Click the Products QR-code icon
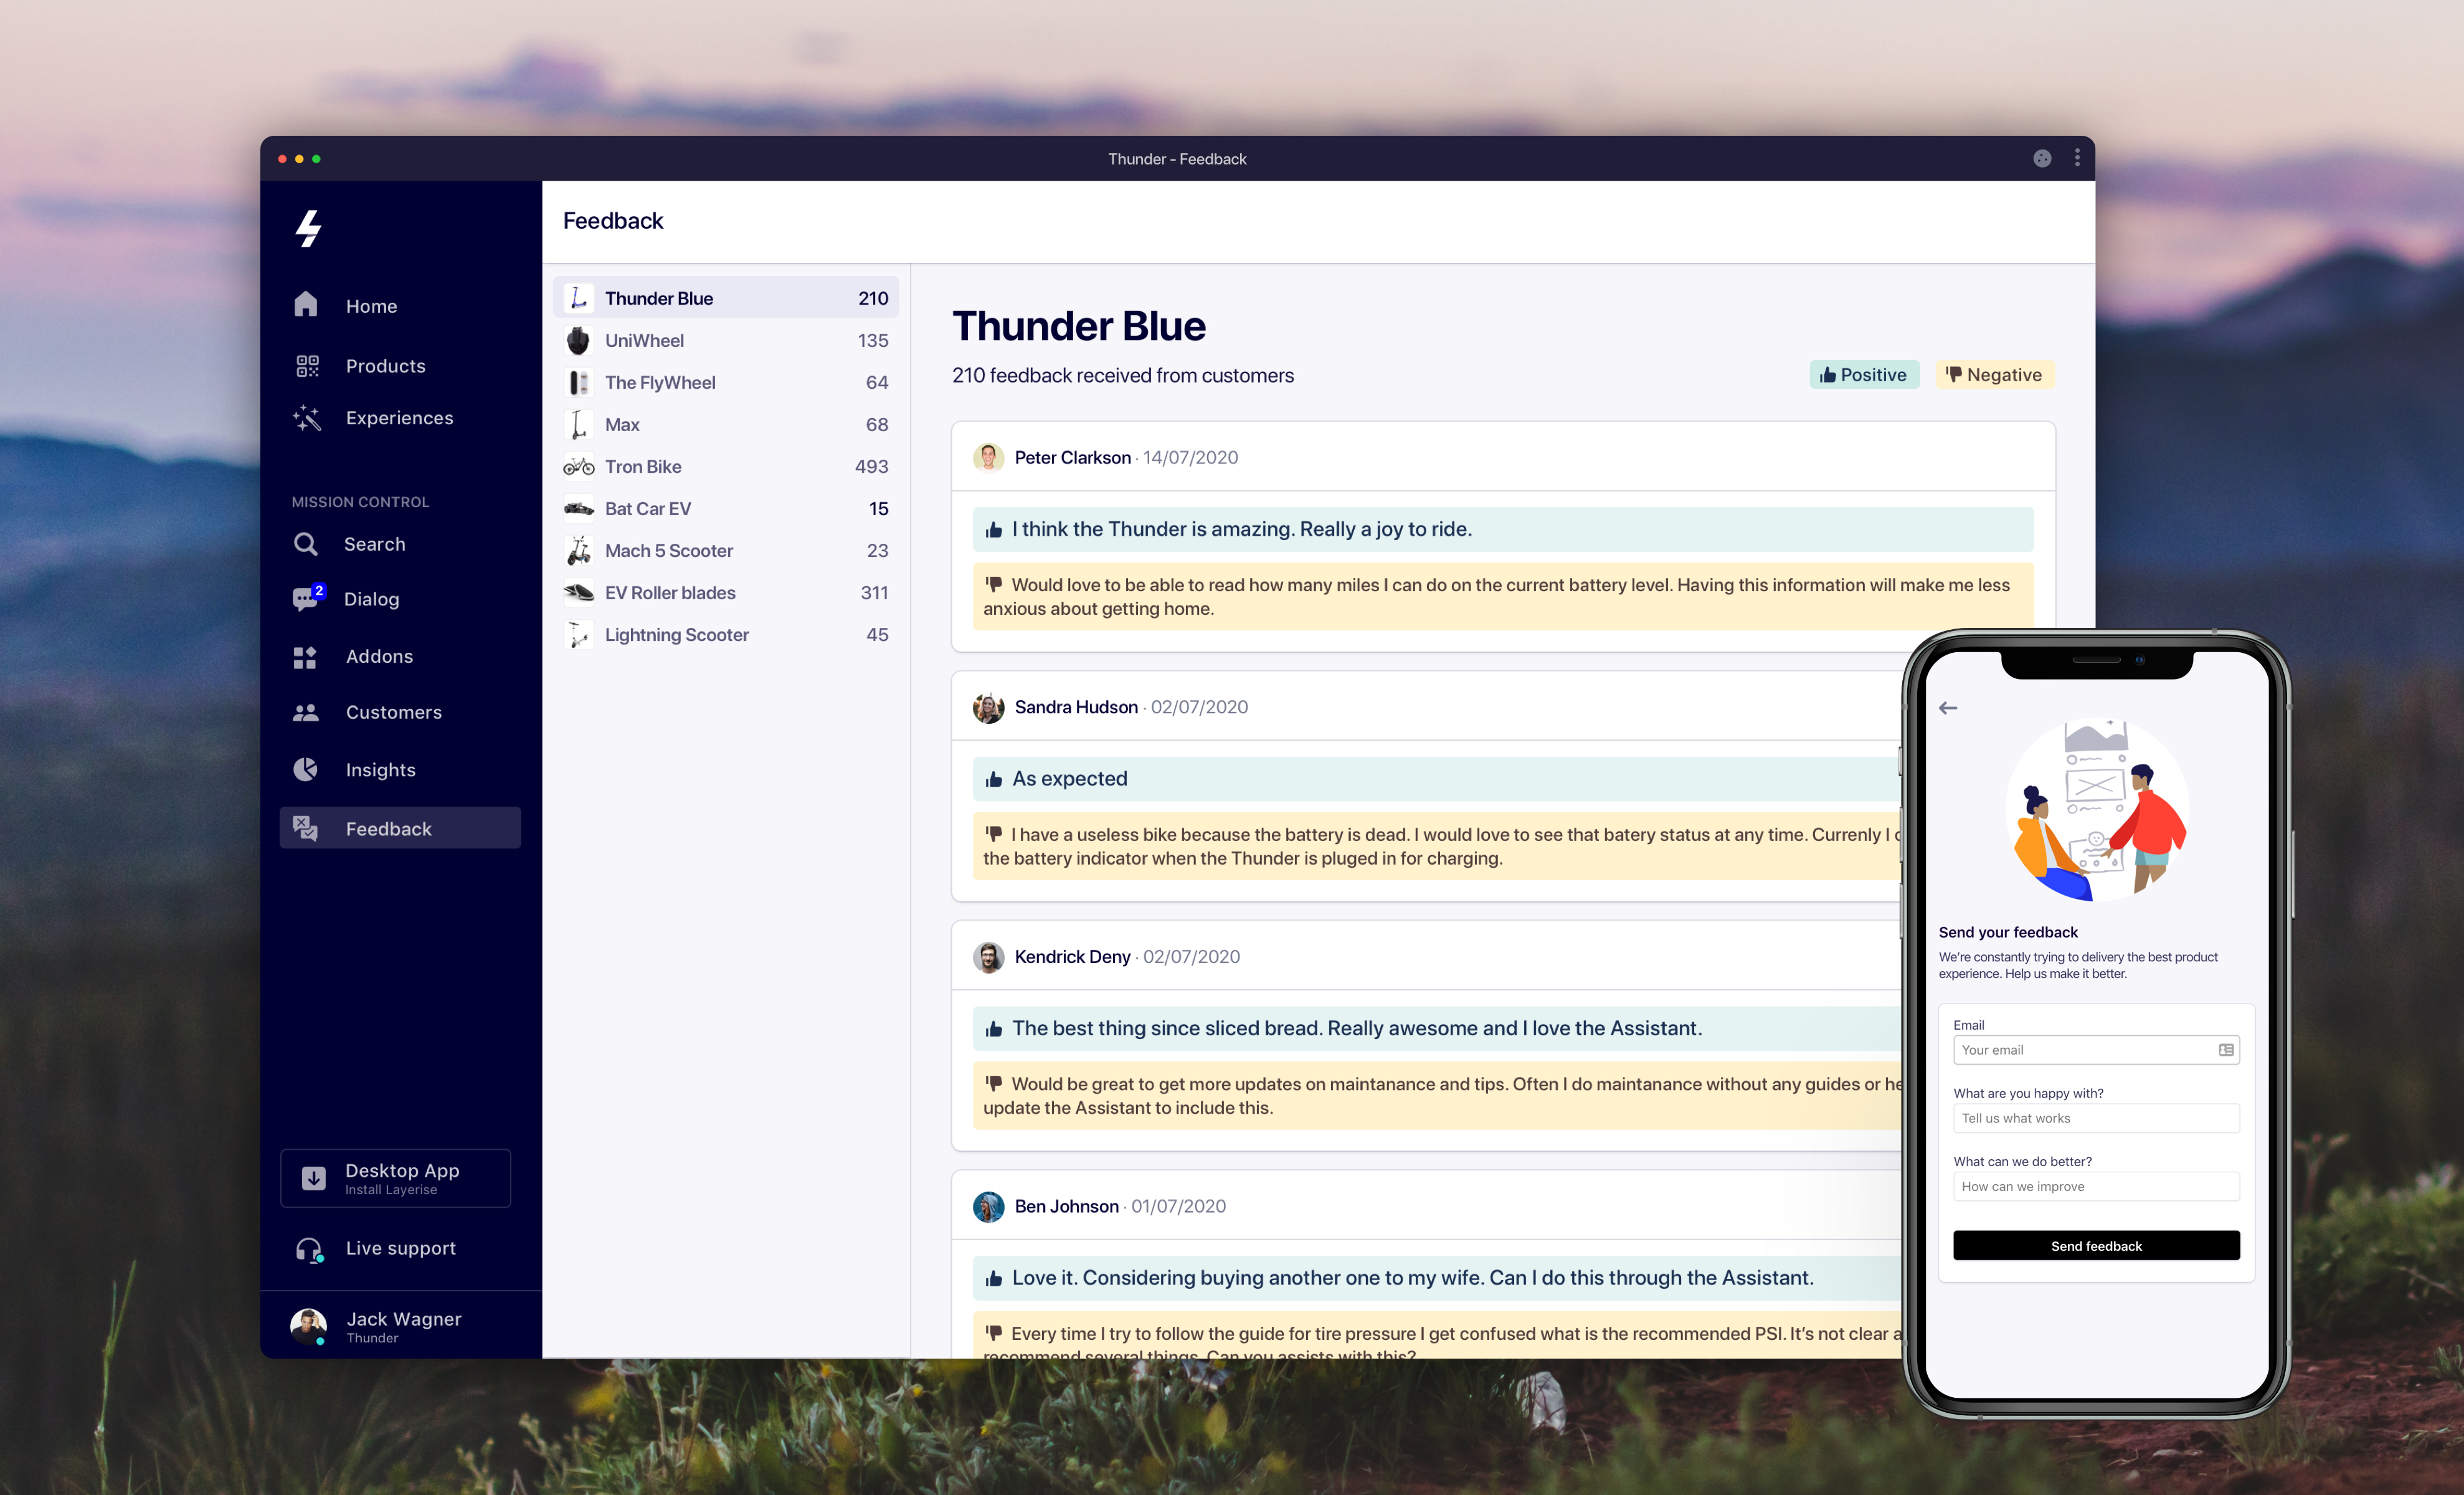 point(307,366)
